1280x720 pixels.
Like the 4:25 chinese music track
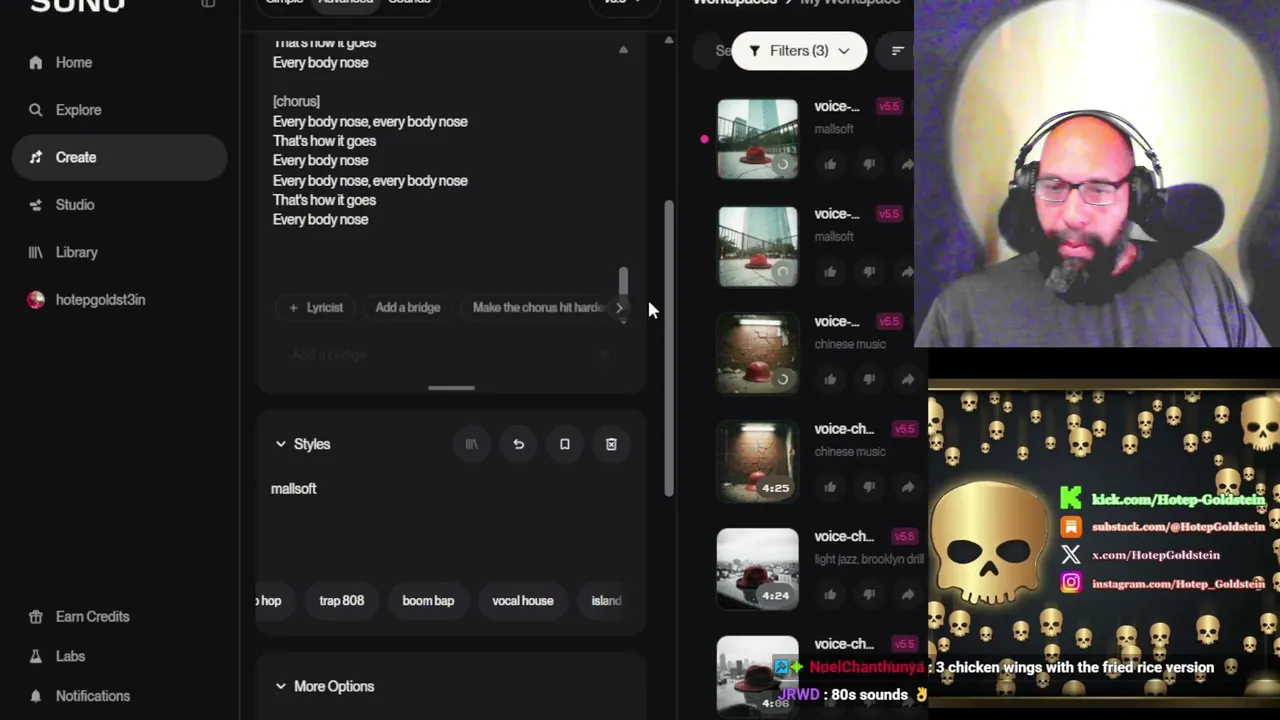tap(830, 486)
